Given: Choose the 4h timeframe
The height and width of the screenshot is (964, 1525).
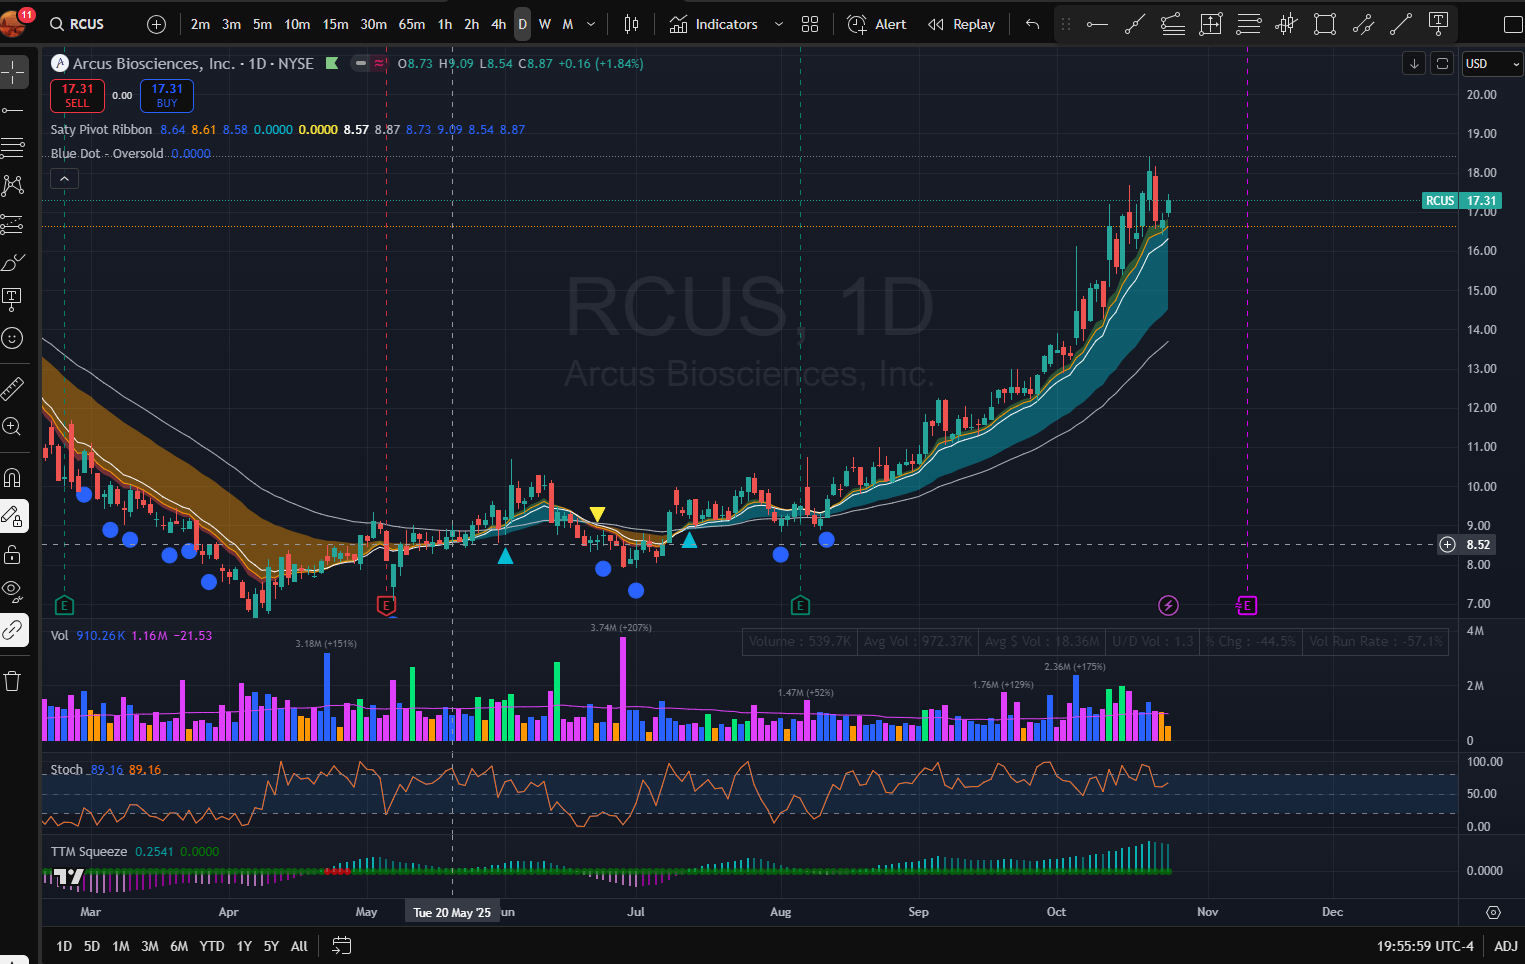Looking at the screenshot, I should point(498,24).
